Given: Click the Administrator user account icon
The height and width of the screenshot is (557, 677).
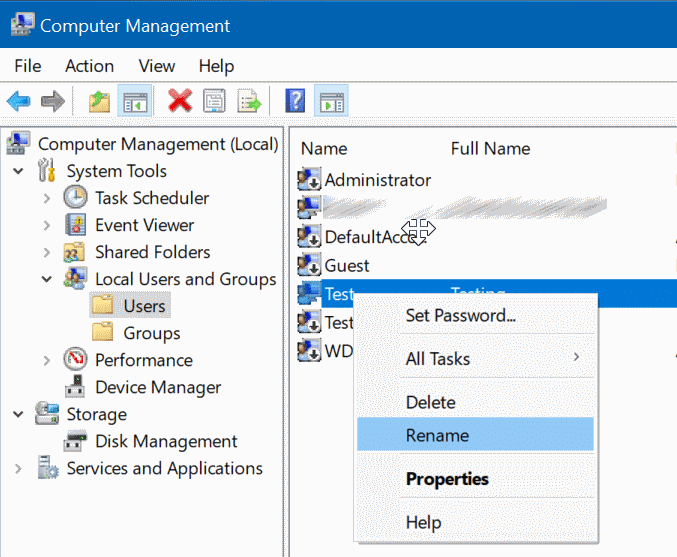Looking at the screenshot, I should click(x=309, y=179).
